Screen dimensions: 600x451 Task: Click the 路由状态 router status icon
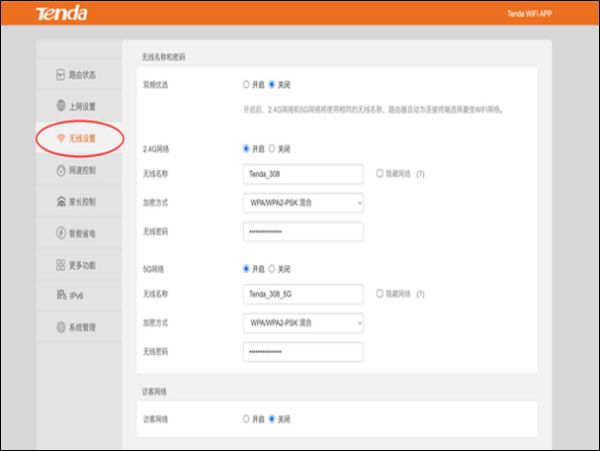[60, 75]
